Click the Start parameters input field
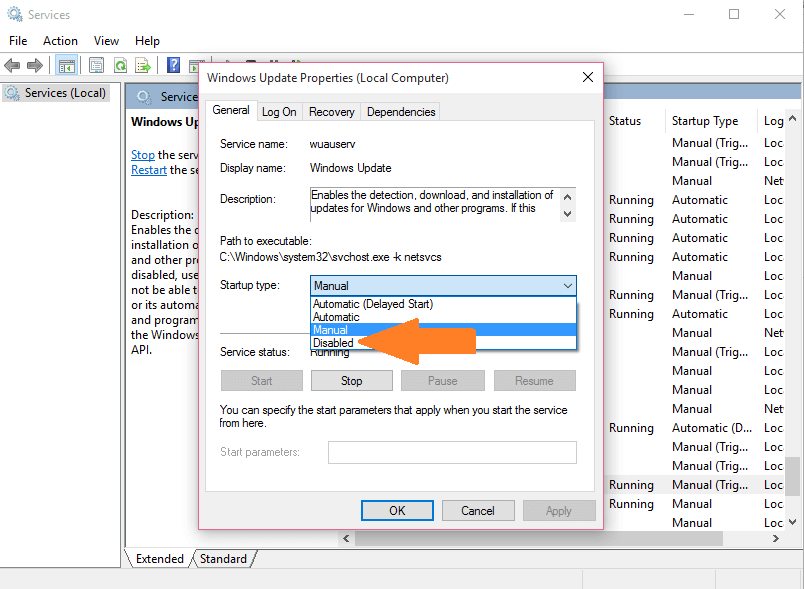804x589 pixels. point(452,452)
